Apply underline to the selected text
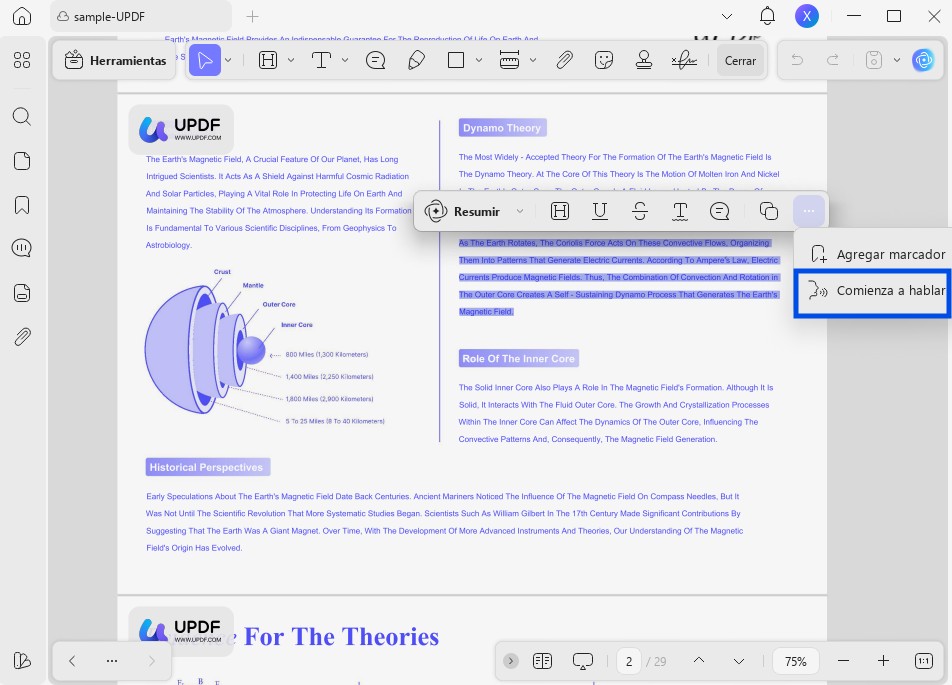 pyautogui.click(x=600, y=211)
